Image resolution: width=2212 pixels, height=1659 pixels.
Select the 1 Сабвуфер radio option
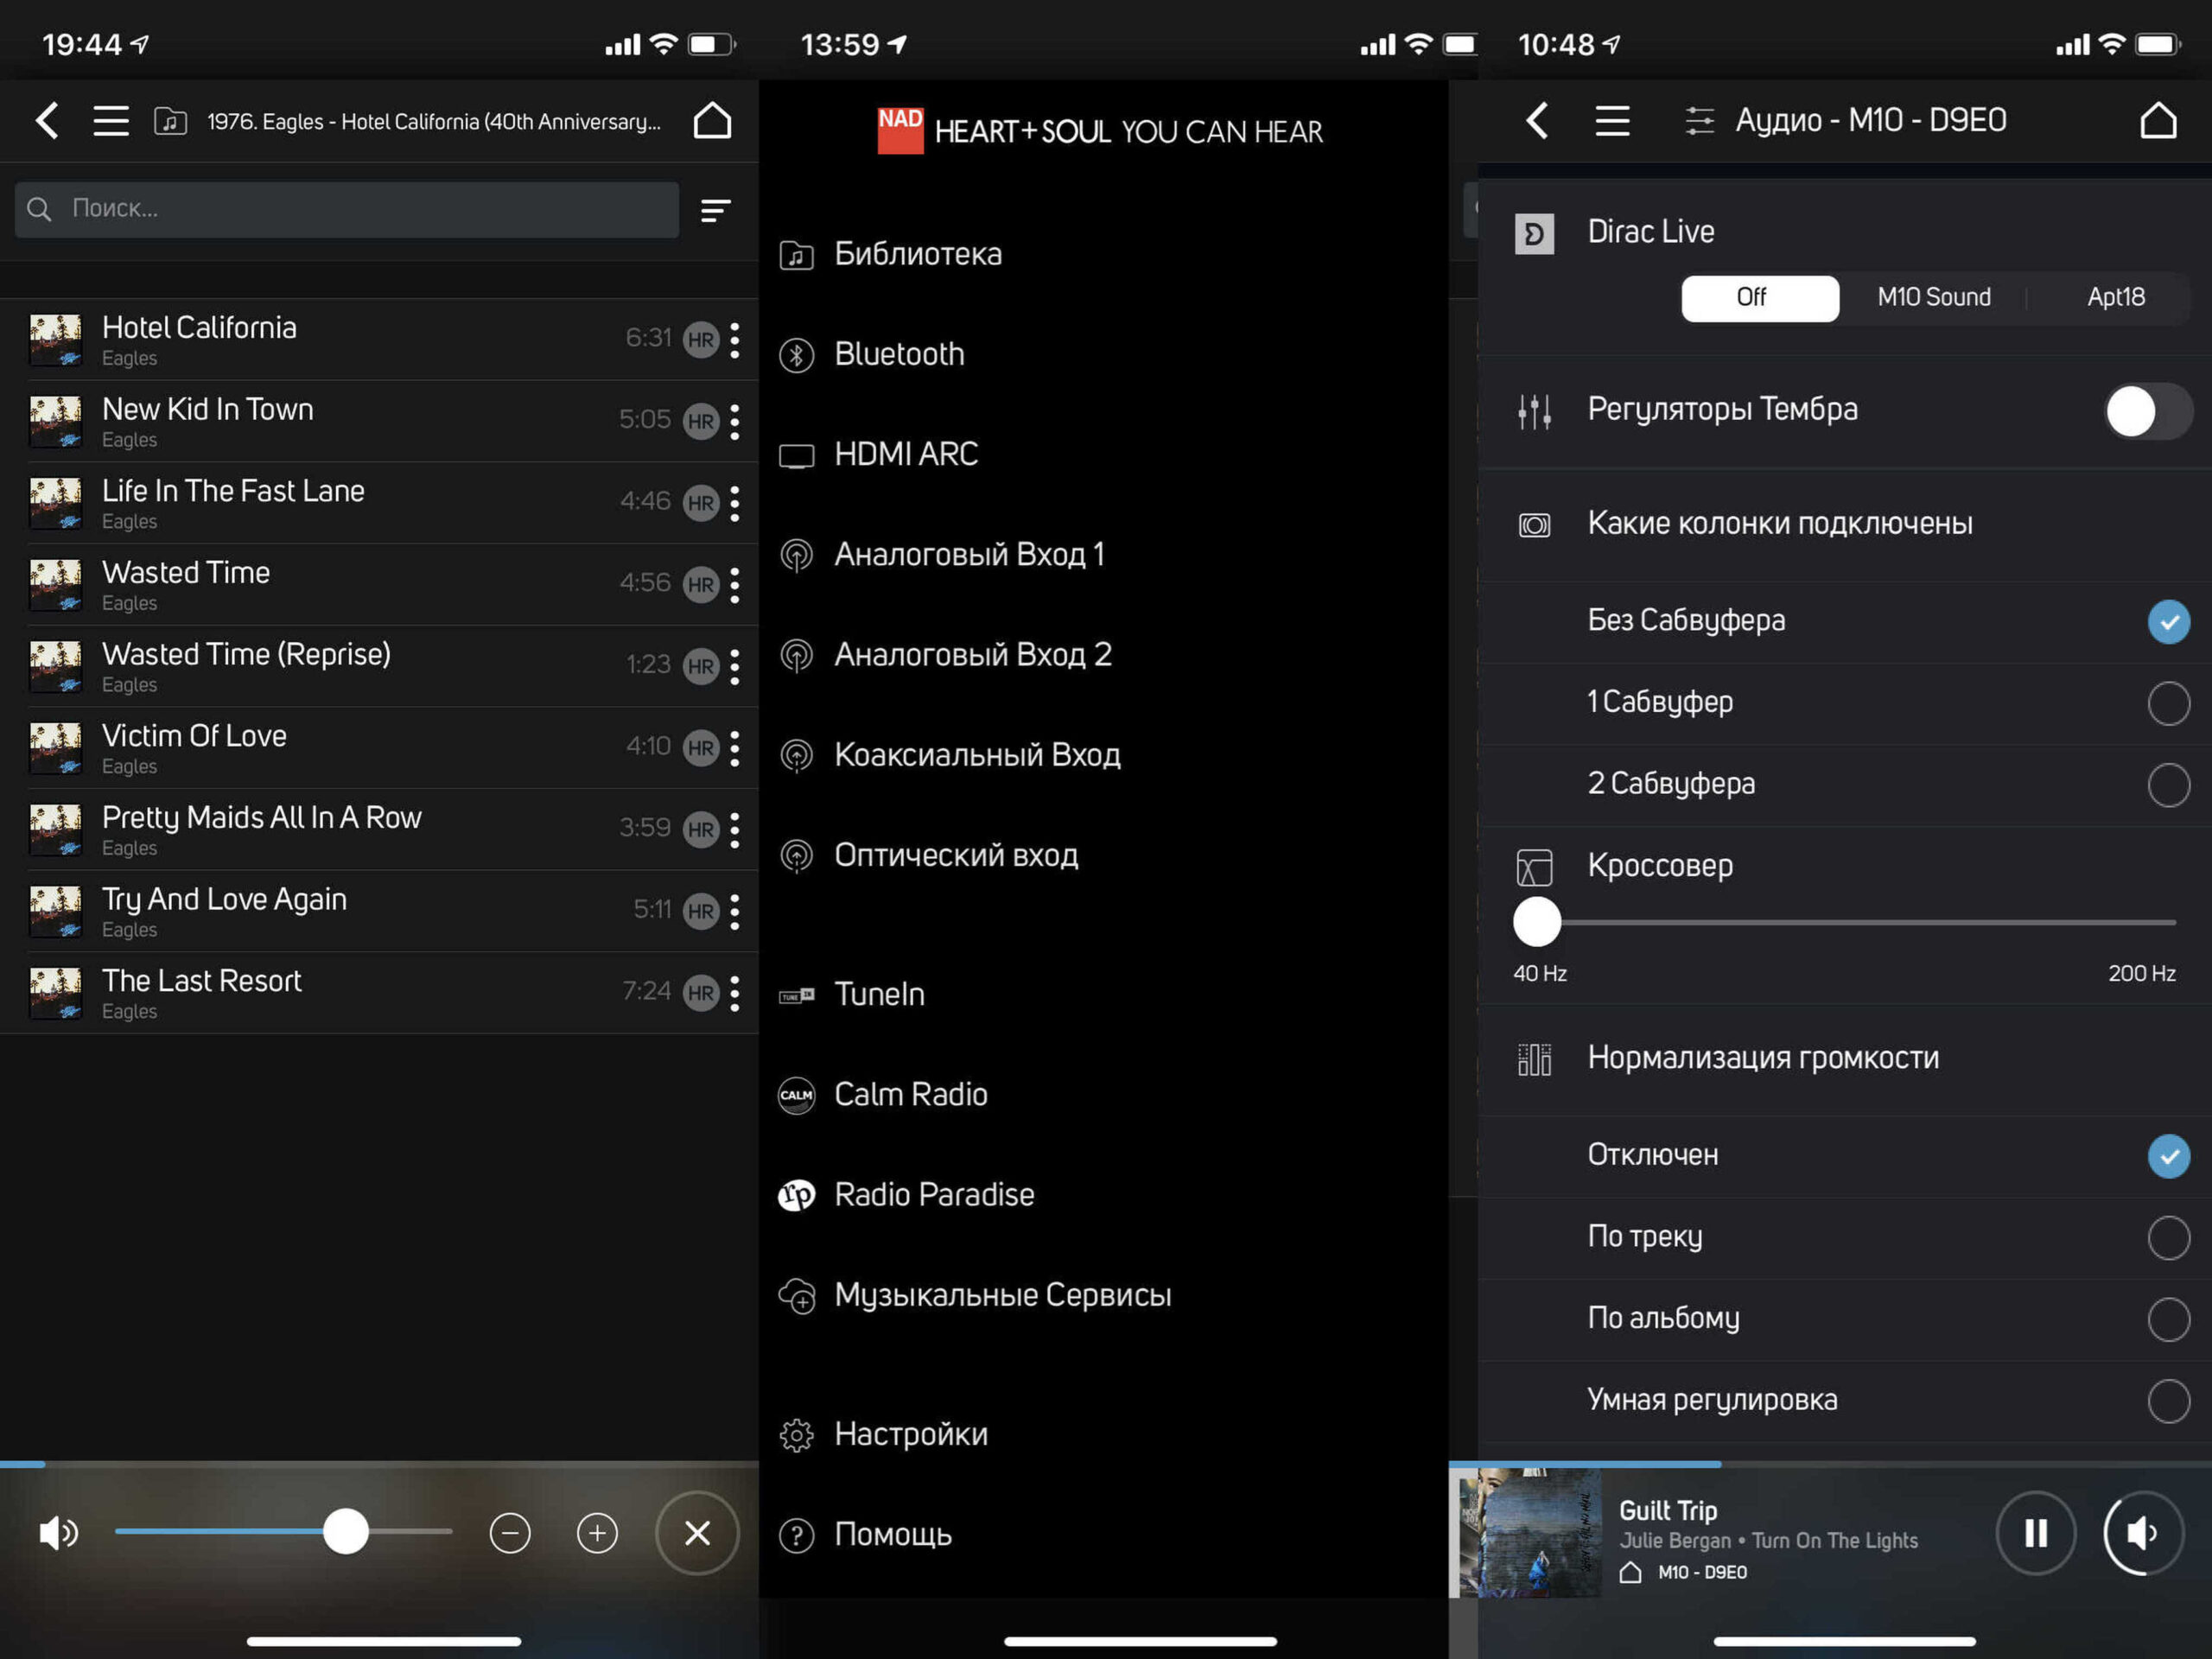tap(2168, 703)
